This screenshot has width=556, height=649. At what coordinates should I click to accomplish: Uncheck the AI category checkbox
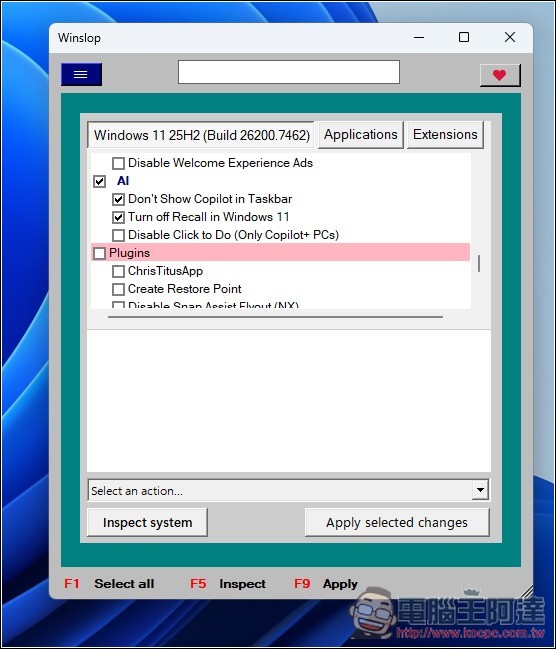click(x=99, y=181)
